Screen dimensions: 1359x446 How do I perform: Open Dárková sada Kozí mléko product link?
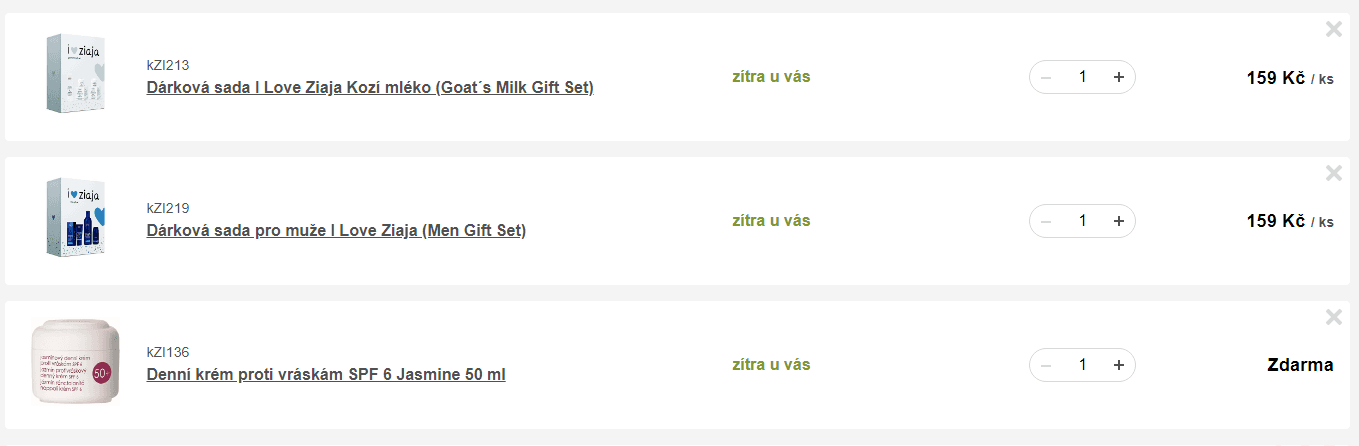tap(370, 88)
